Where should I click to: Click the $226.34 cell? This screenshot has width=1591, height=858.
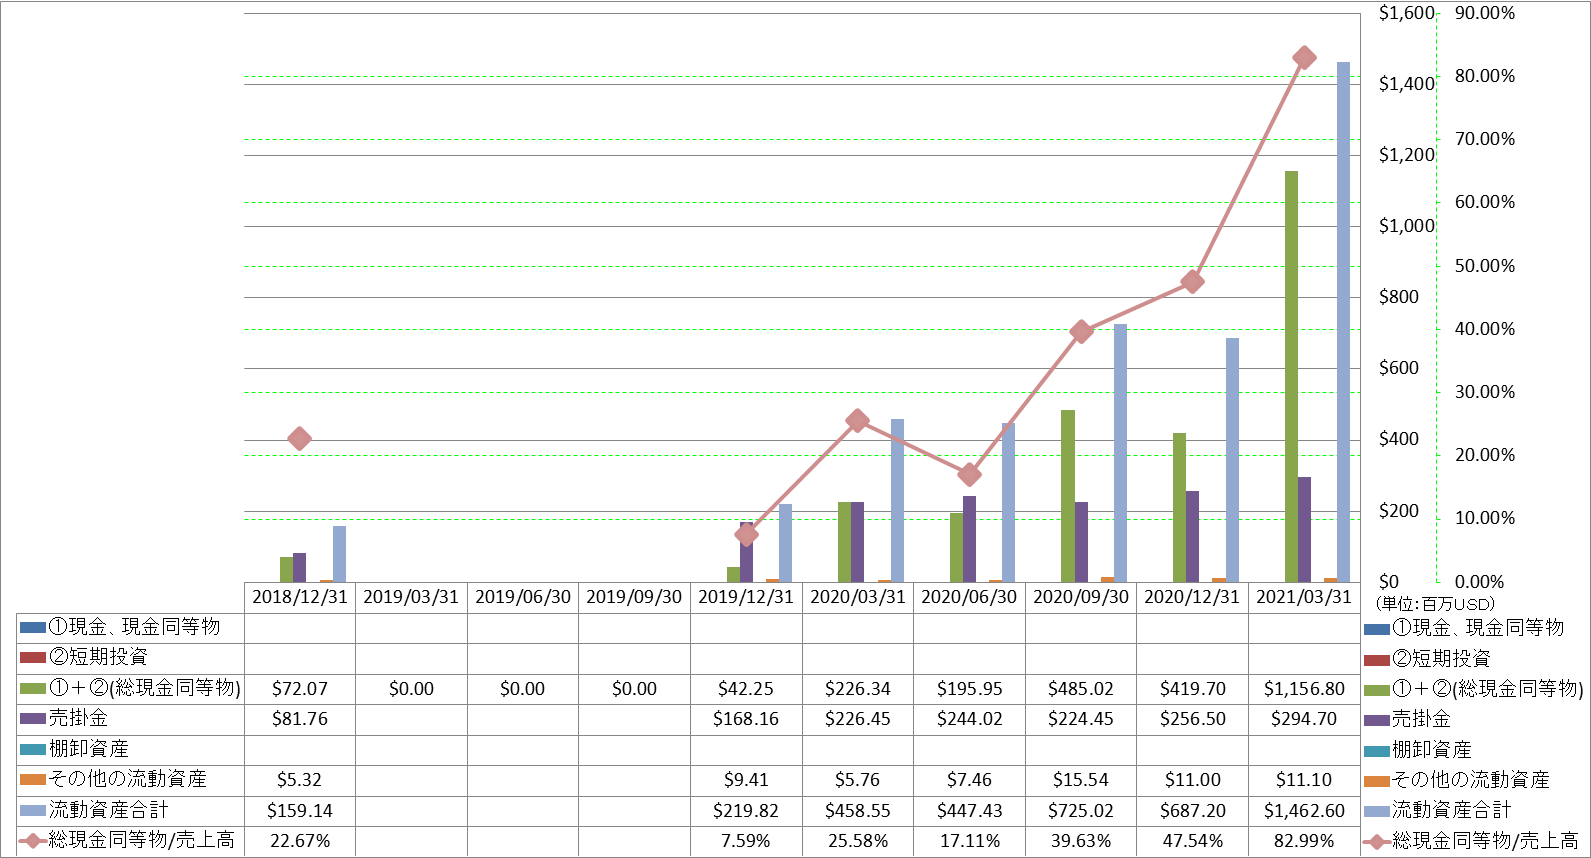click(x=858, y=689)
